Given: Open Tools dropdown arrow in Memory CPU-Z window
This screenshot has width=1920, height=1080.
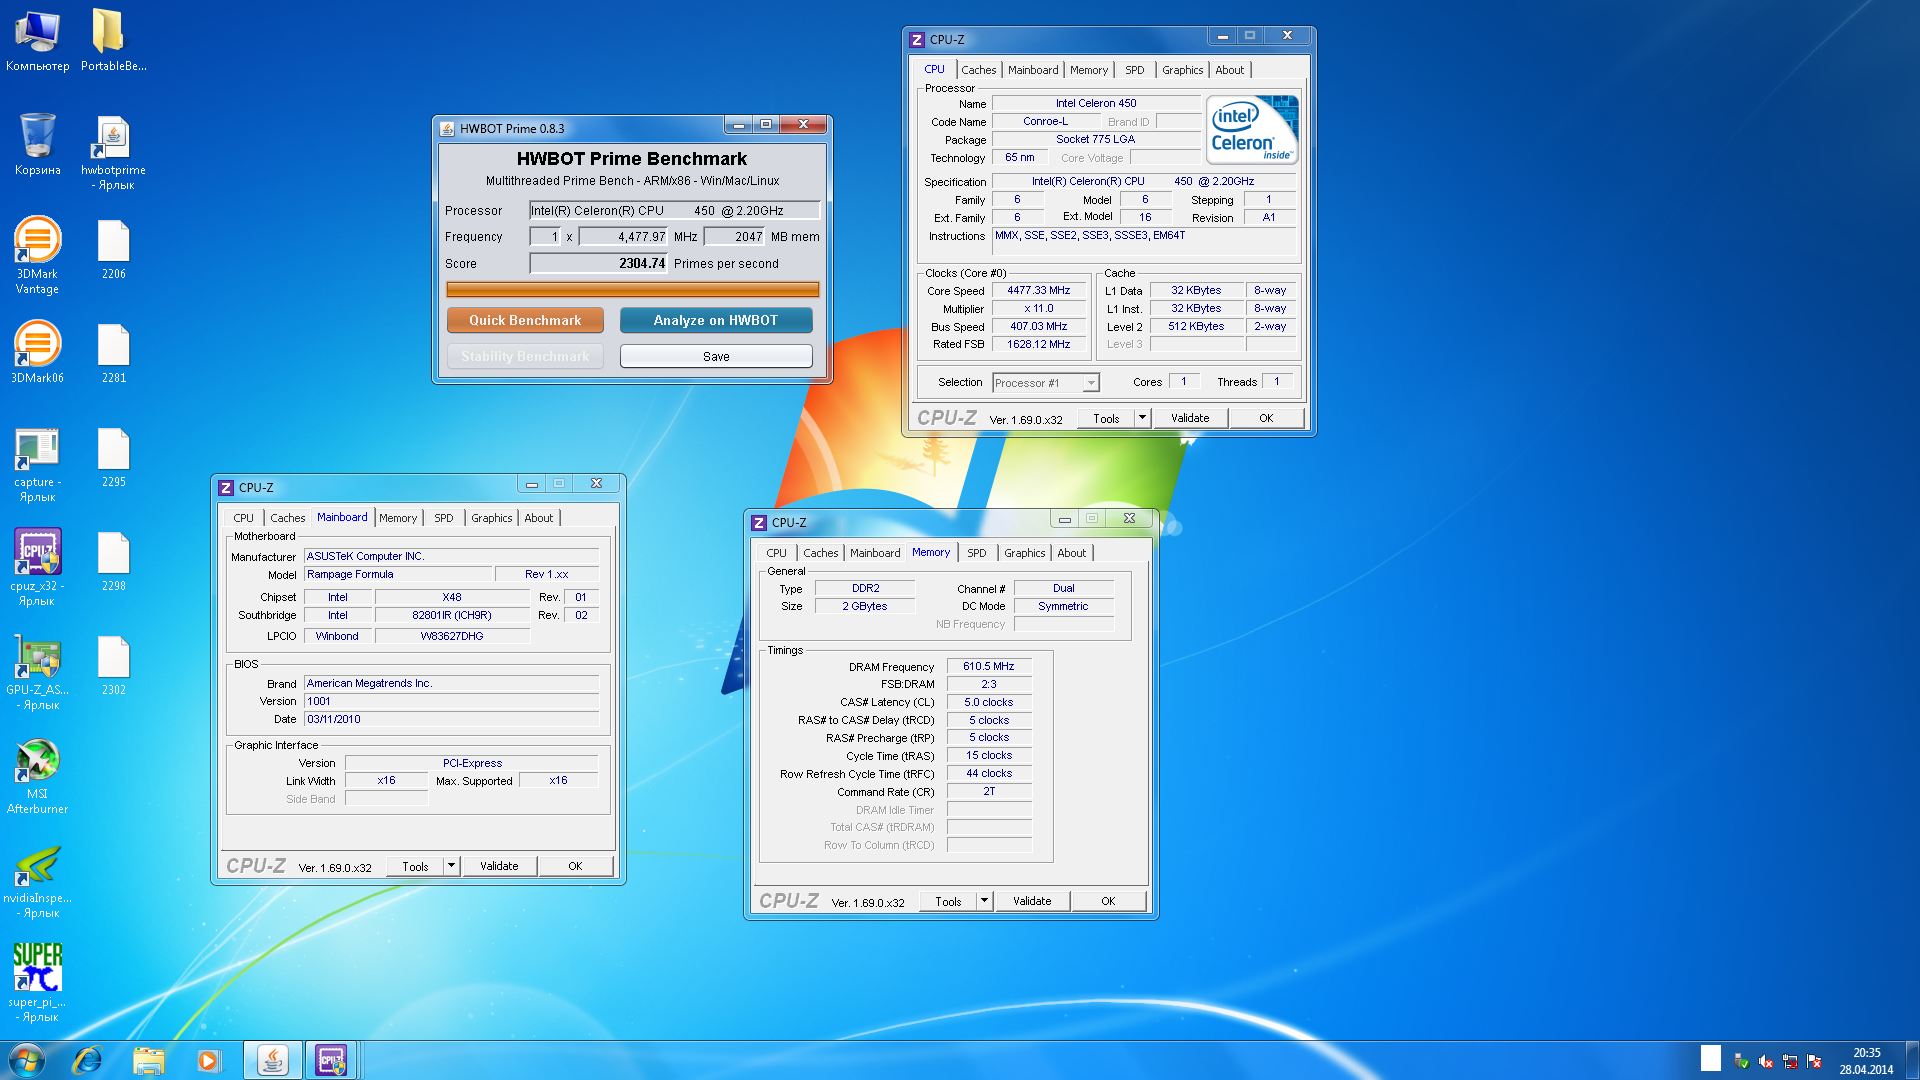Looking at the screenshot, I should [984, 901].
